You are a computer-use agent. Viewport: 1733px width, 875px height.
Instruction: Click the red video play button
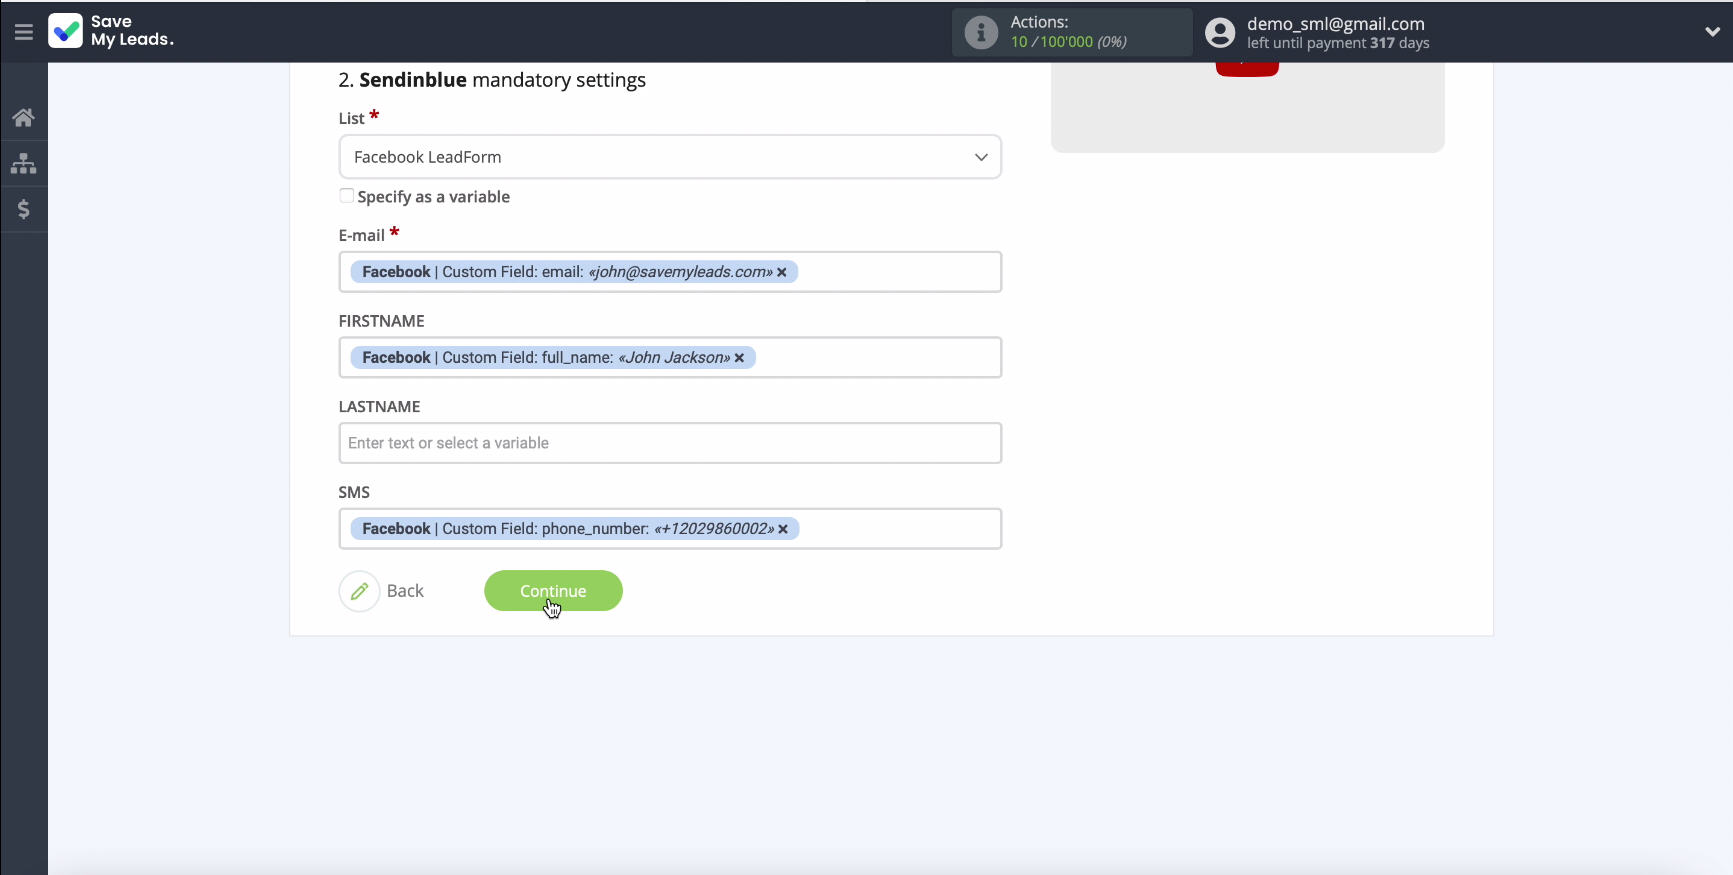coord(1247,68)
